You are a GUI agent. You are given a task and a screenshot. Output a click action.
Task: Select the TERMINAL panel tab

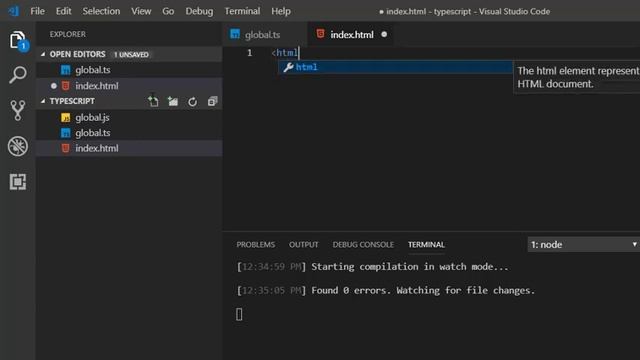[426, 244]
